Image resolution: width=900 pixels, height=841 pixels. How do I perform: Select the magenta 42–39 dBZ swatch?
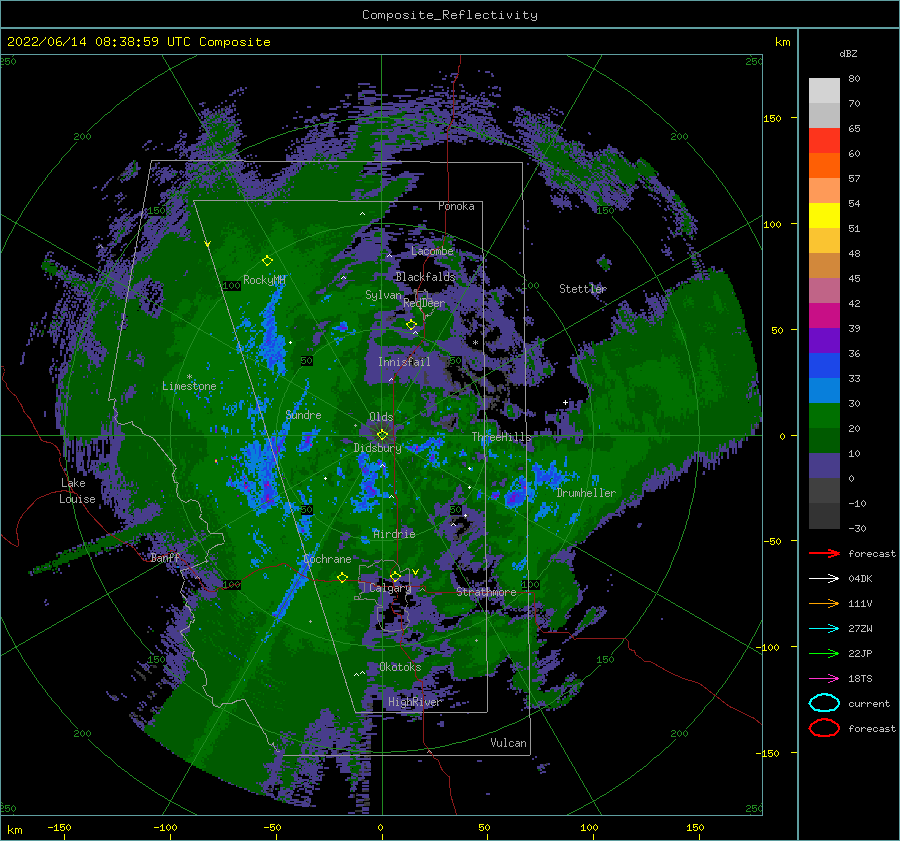click(824, 315)
